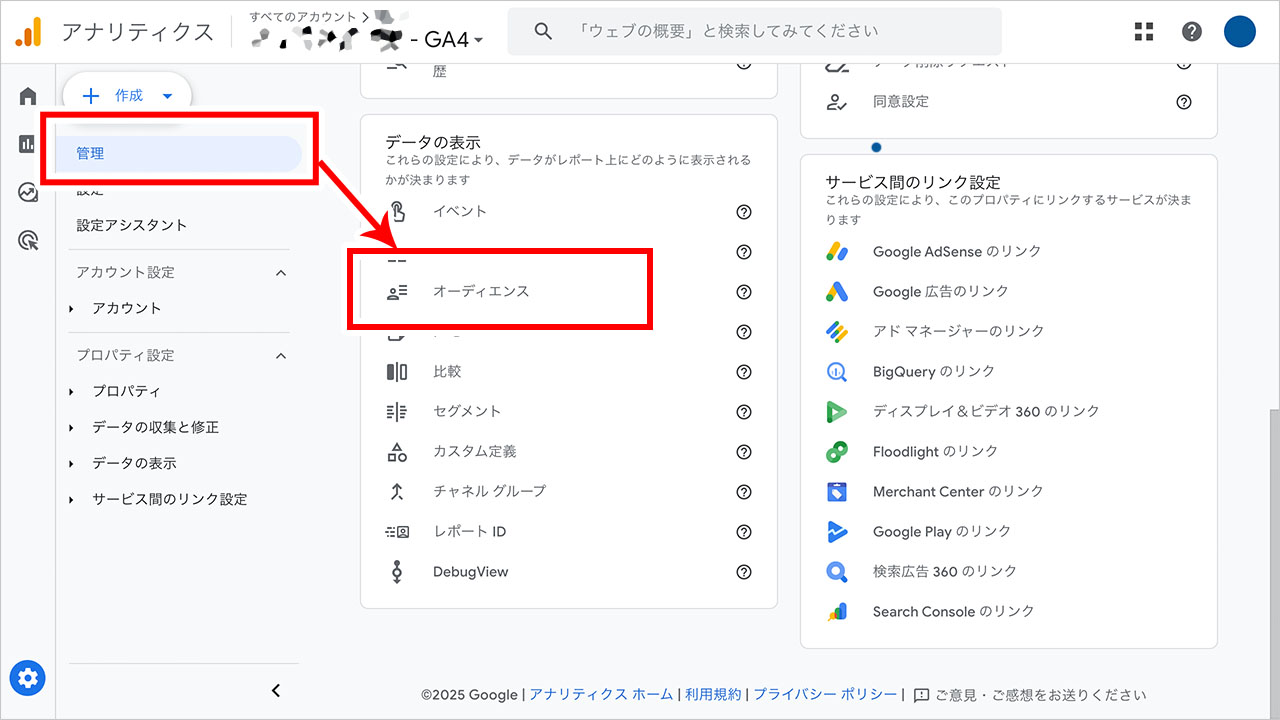Viewport: 1280px width, 720px height.
Task: Open BigQuery のリンク
Action: tap(934, 372)
